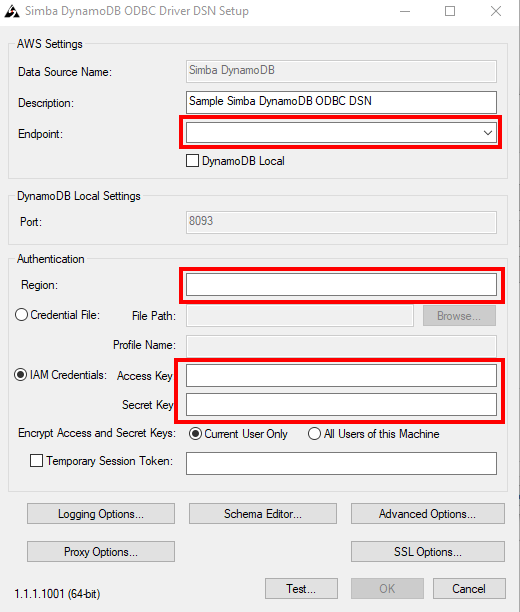This screenshot has width=520, height=612.
Task: Open Proxy Options dialog
Action: (101, 552)
